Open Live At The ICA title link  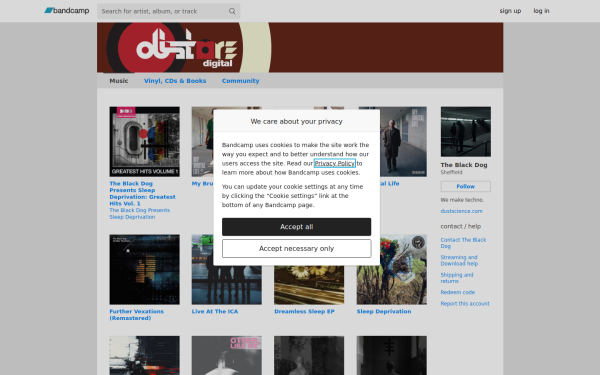pos(215,311)
